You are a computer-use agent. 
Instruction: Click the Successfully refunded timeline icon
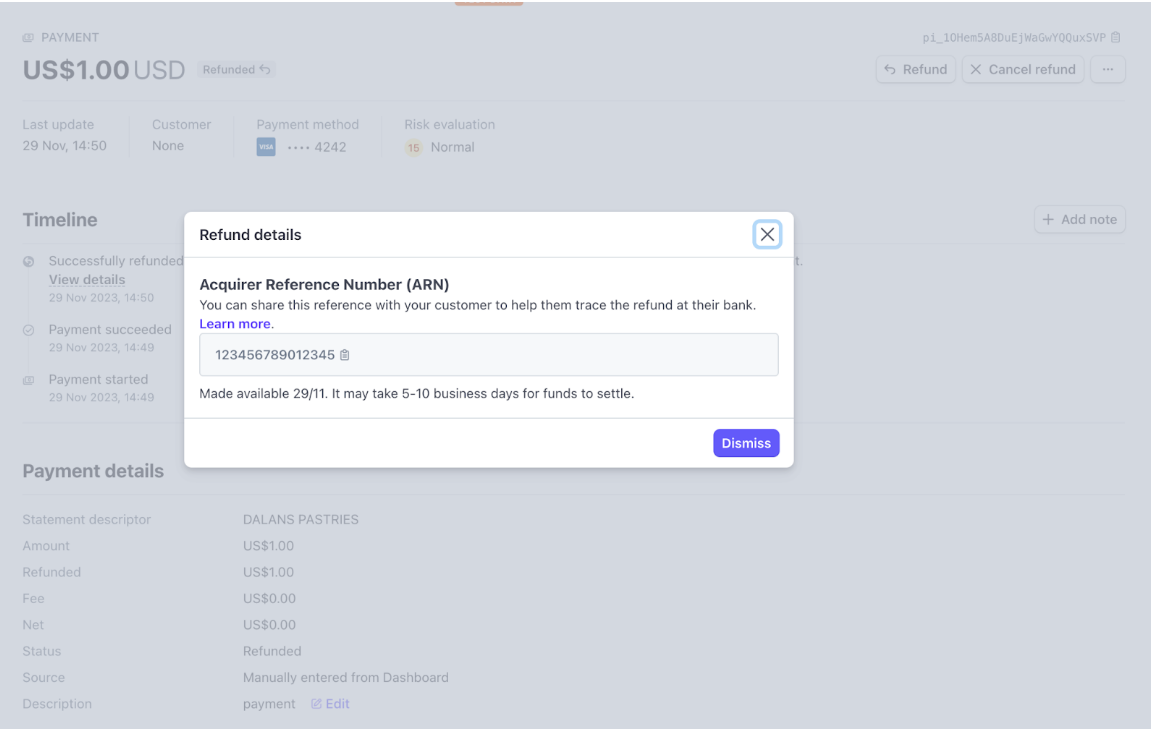coord(29,261)
